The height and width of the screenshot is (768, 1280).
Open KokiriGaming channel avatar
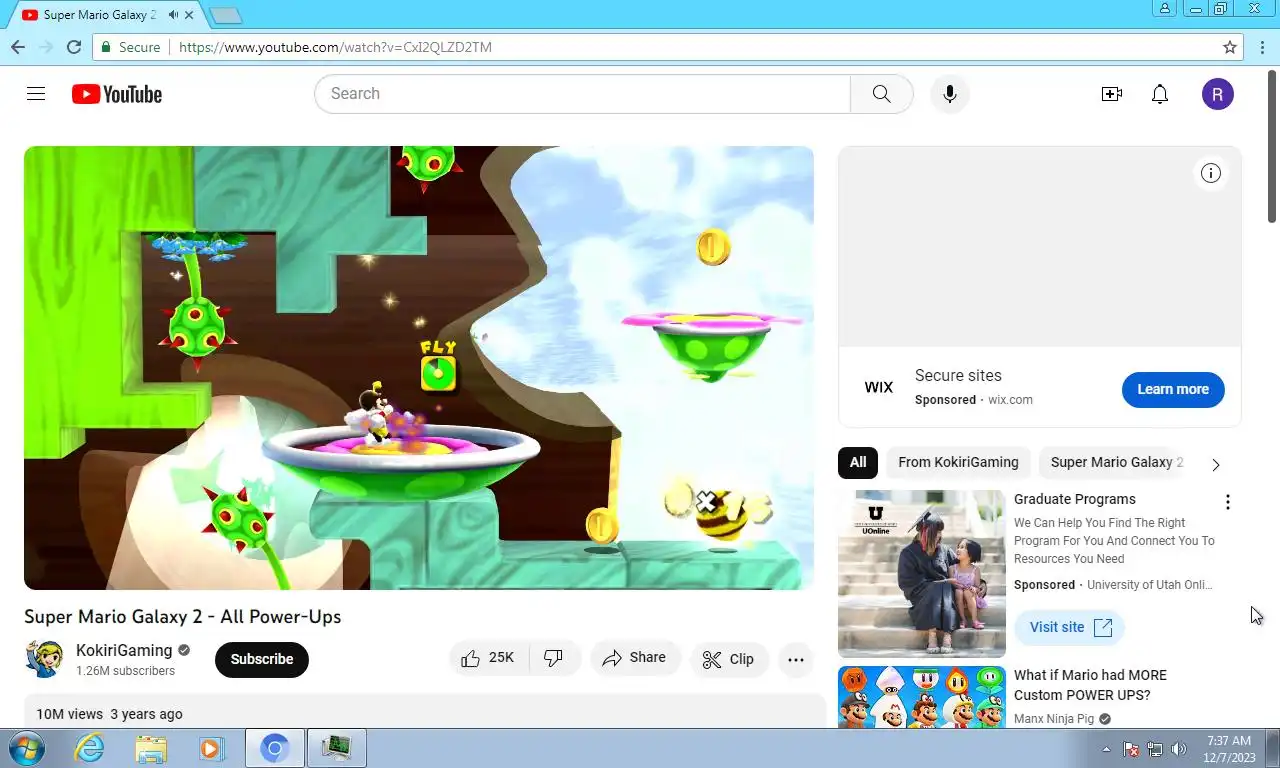tap(44, 659)
